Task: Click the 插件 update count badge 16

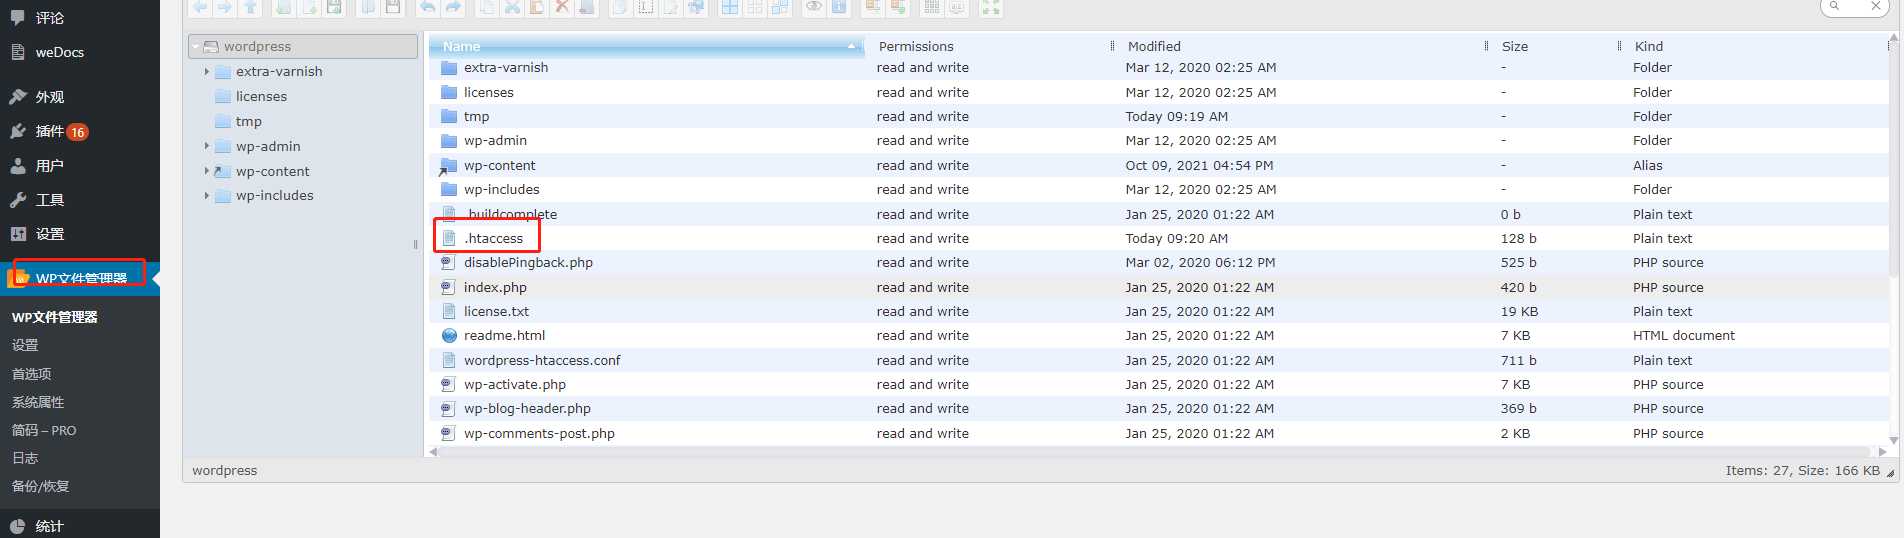Action: (77, 132)
